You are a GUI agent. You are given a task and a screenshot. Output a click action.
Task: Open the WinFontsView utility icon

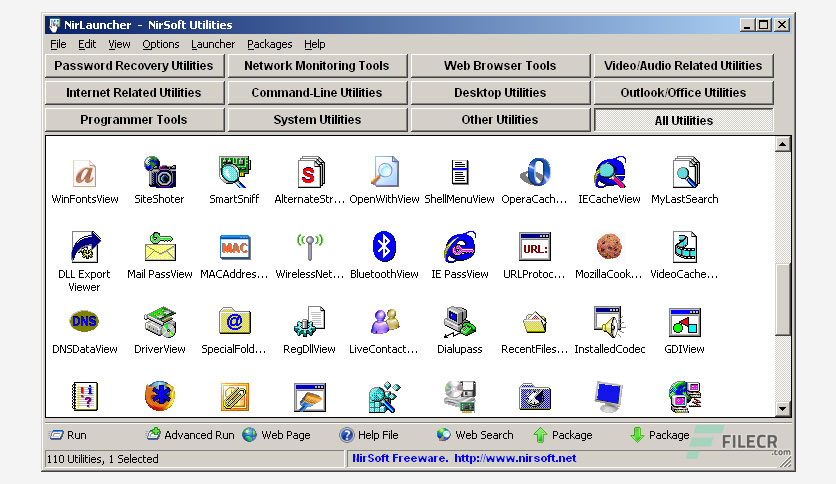click(x=84, y=173)
